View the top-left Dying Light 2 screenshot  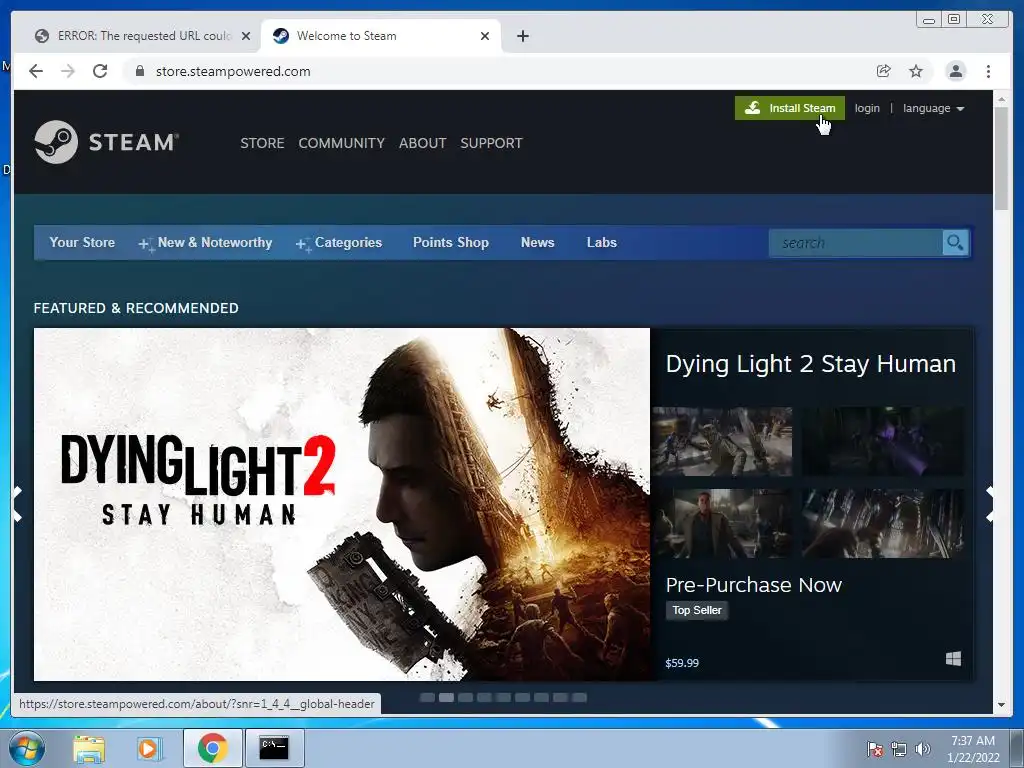point(722,441)
